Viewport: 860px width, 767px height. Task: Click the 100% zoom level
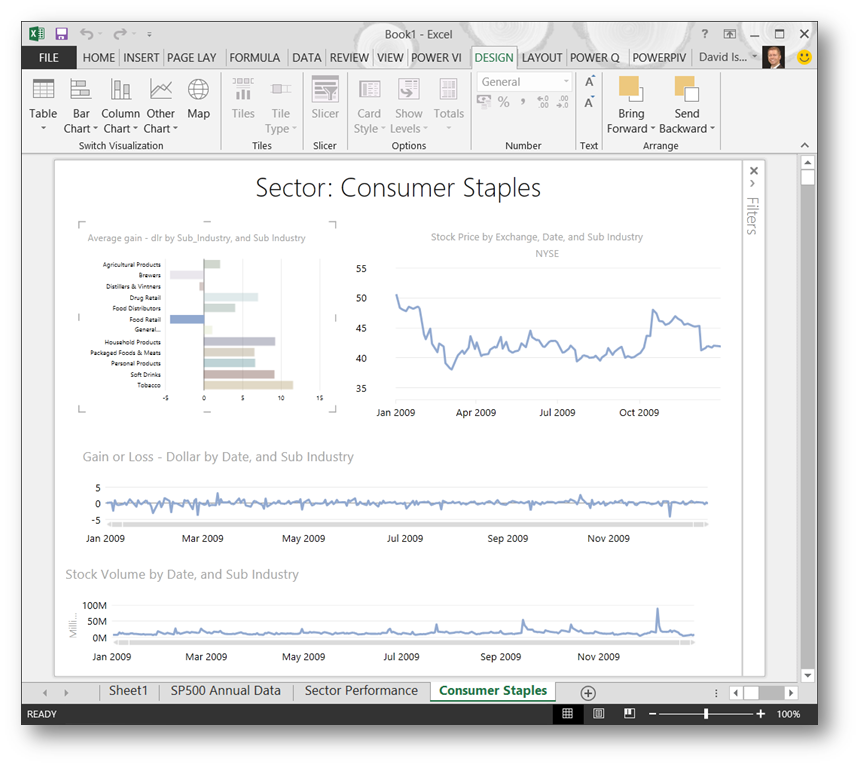tap(788, 714)
